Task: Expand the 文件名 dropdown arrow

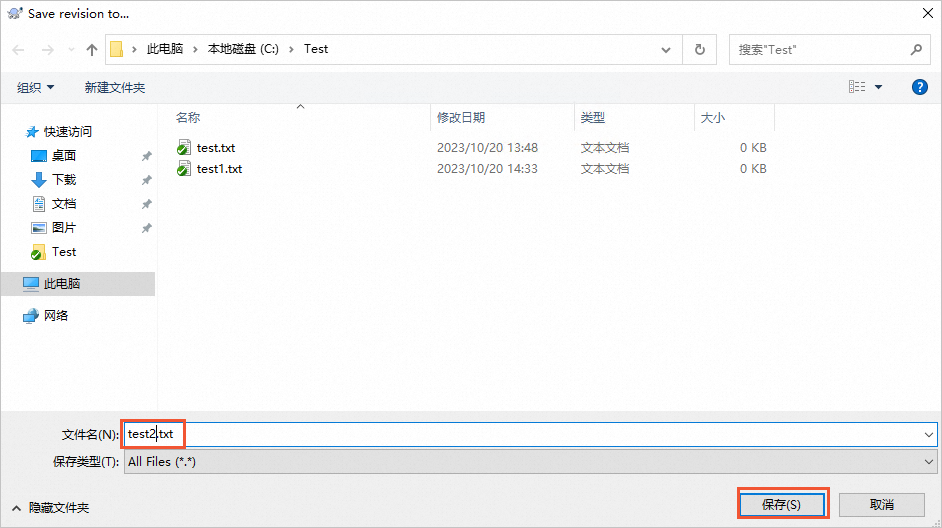Action: pos(929,434)
